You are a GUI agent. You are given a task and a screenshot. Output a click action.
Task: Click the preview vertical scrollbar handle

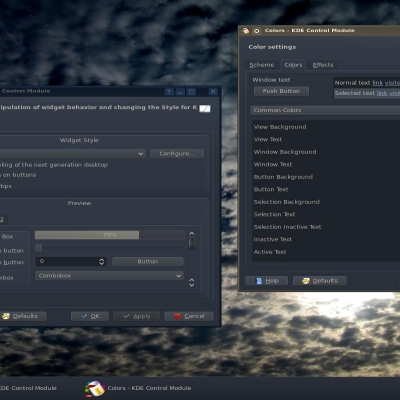192,243
